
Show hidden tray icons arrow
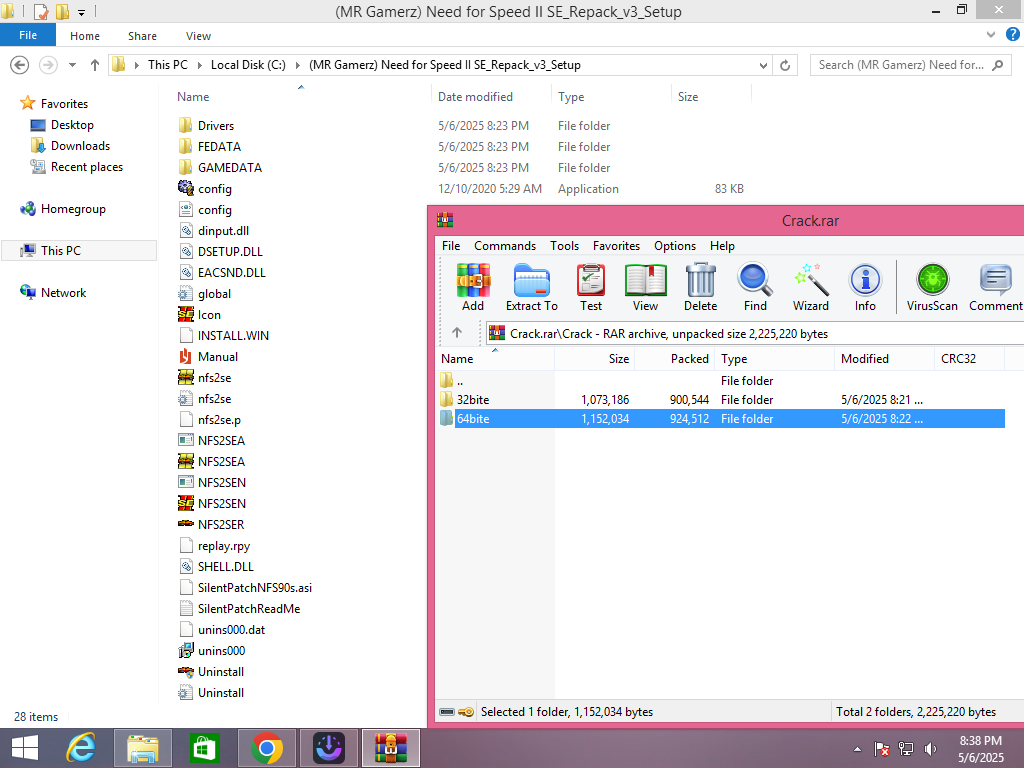point(857,748)
